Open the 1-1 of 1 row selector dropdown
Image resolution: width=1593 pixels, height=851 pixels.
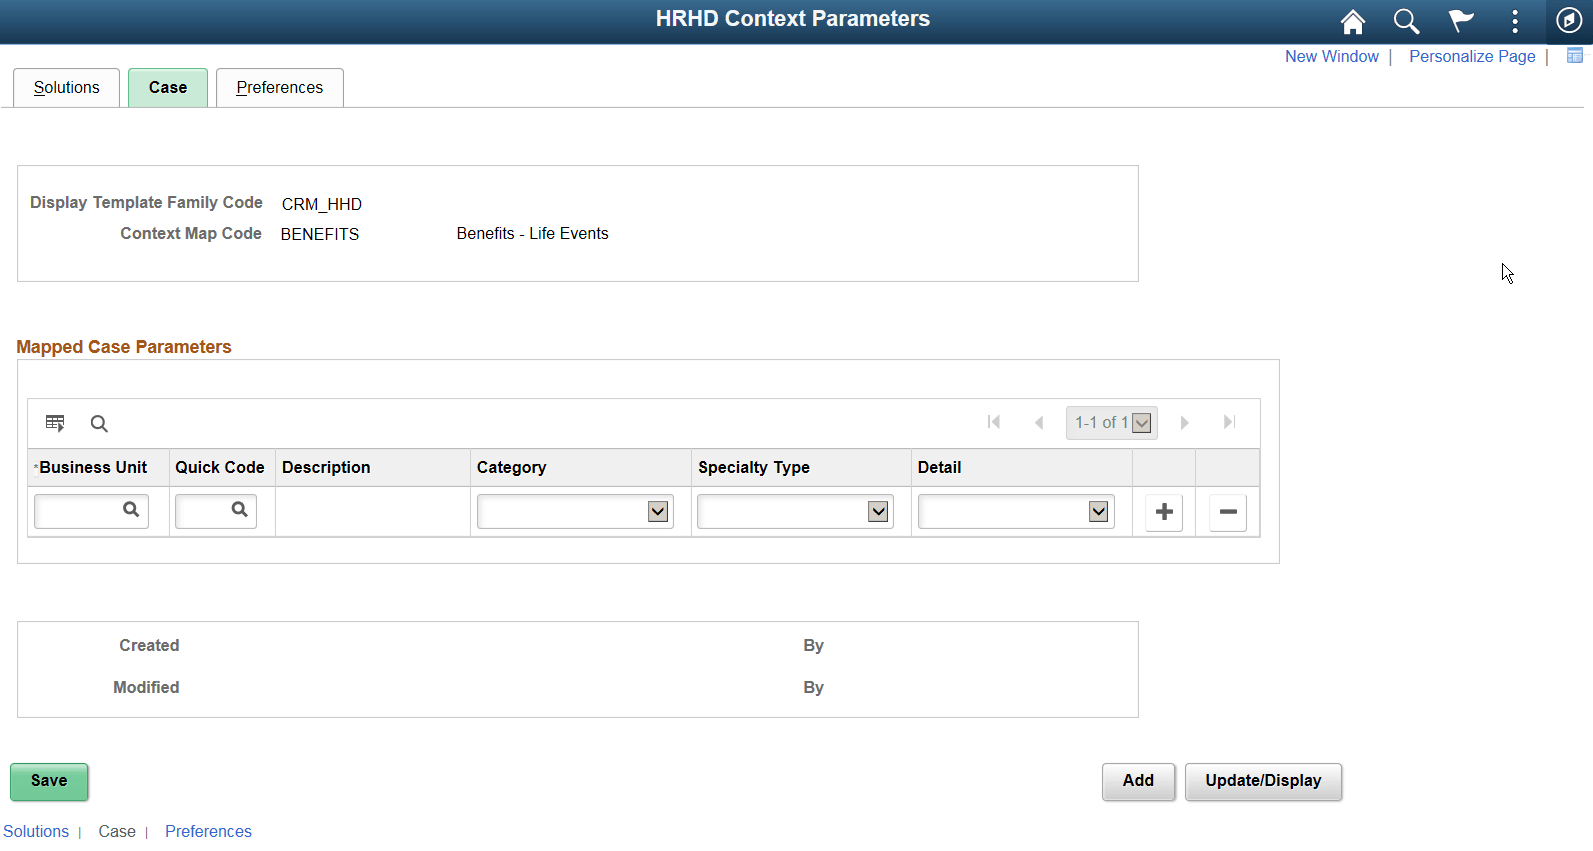pos(1112,423)
